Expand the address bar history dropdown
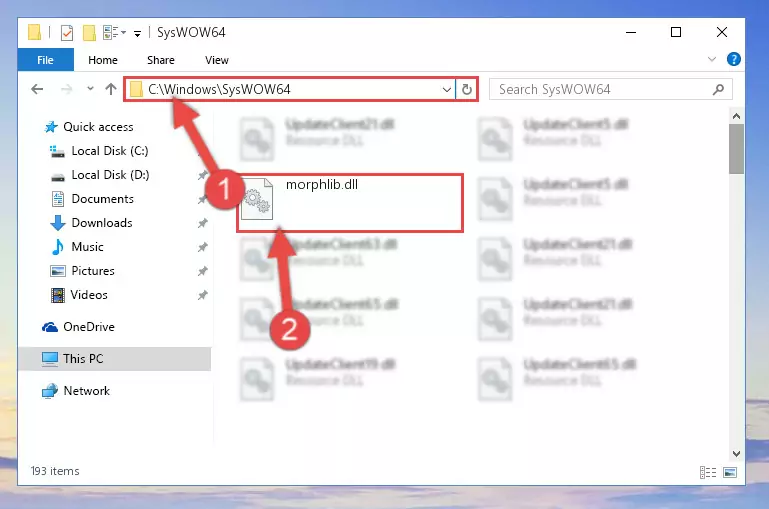 (446, 90)
